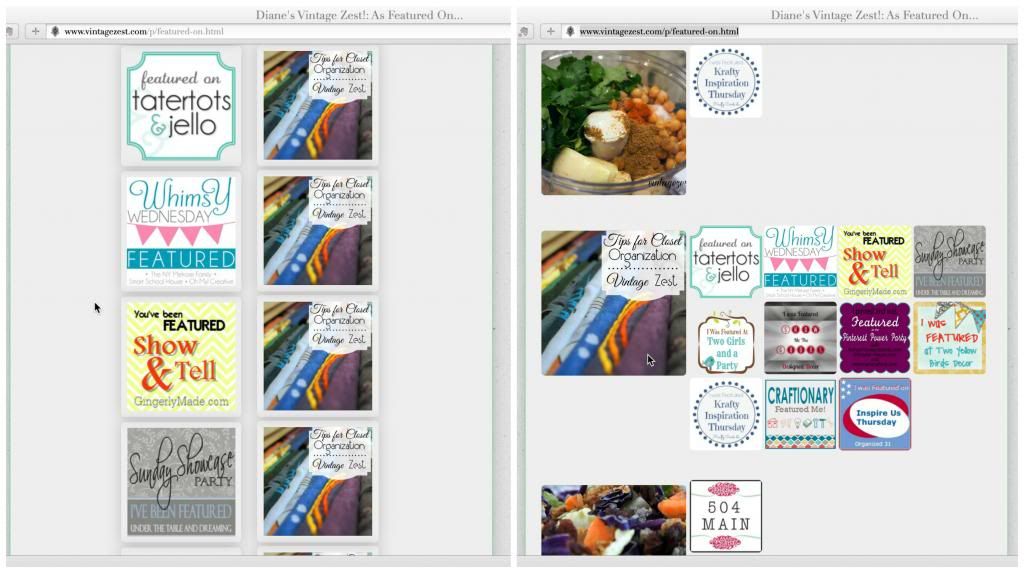Select left window's Diane's Vintage Zest title
Screen dimensions: 1024x572
click(359, 14)
